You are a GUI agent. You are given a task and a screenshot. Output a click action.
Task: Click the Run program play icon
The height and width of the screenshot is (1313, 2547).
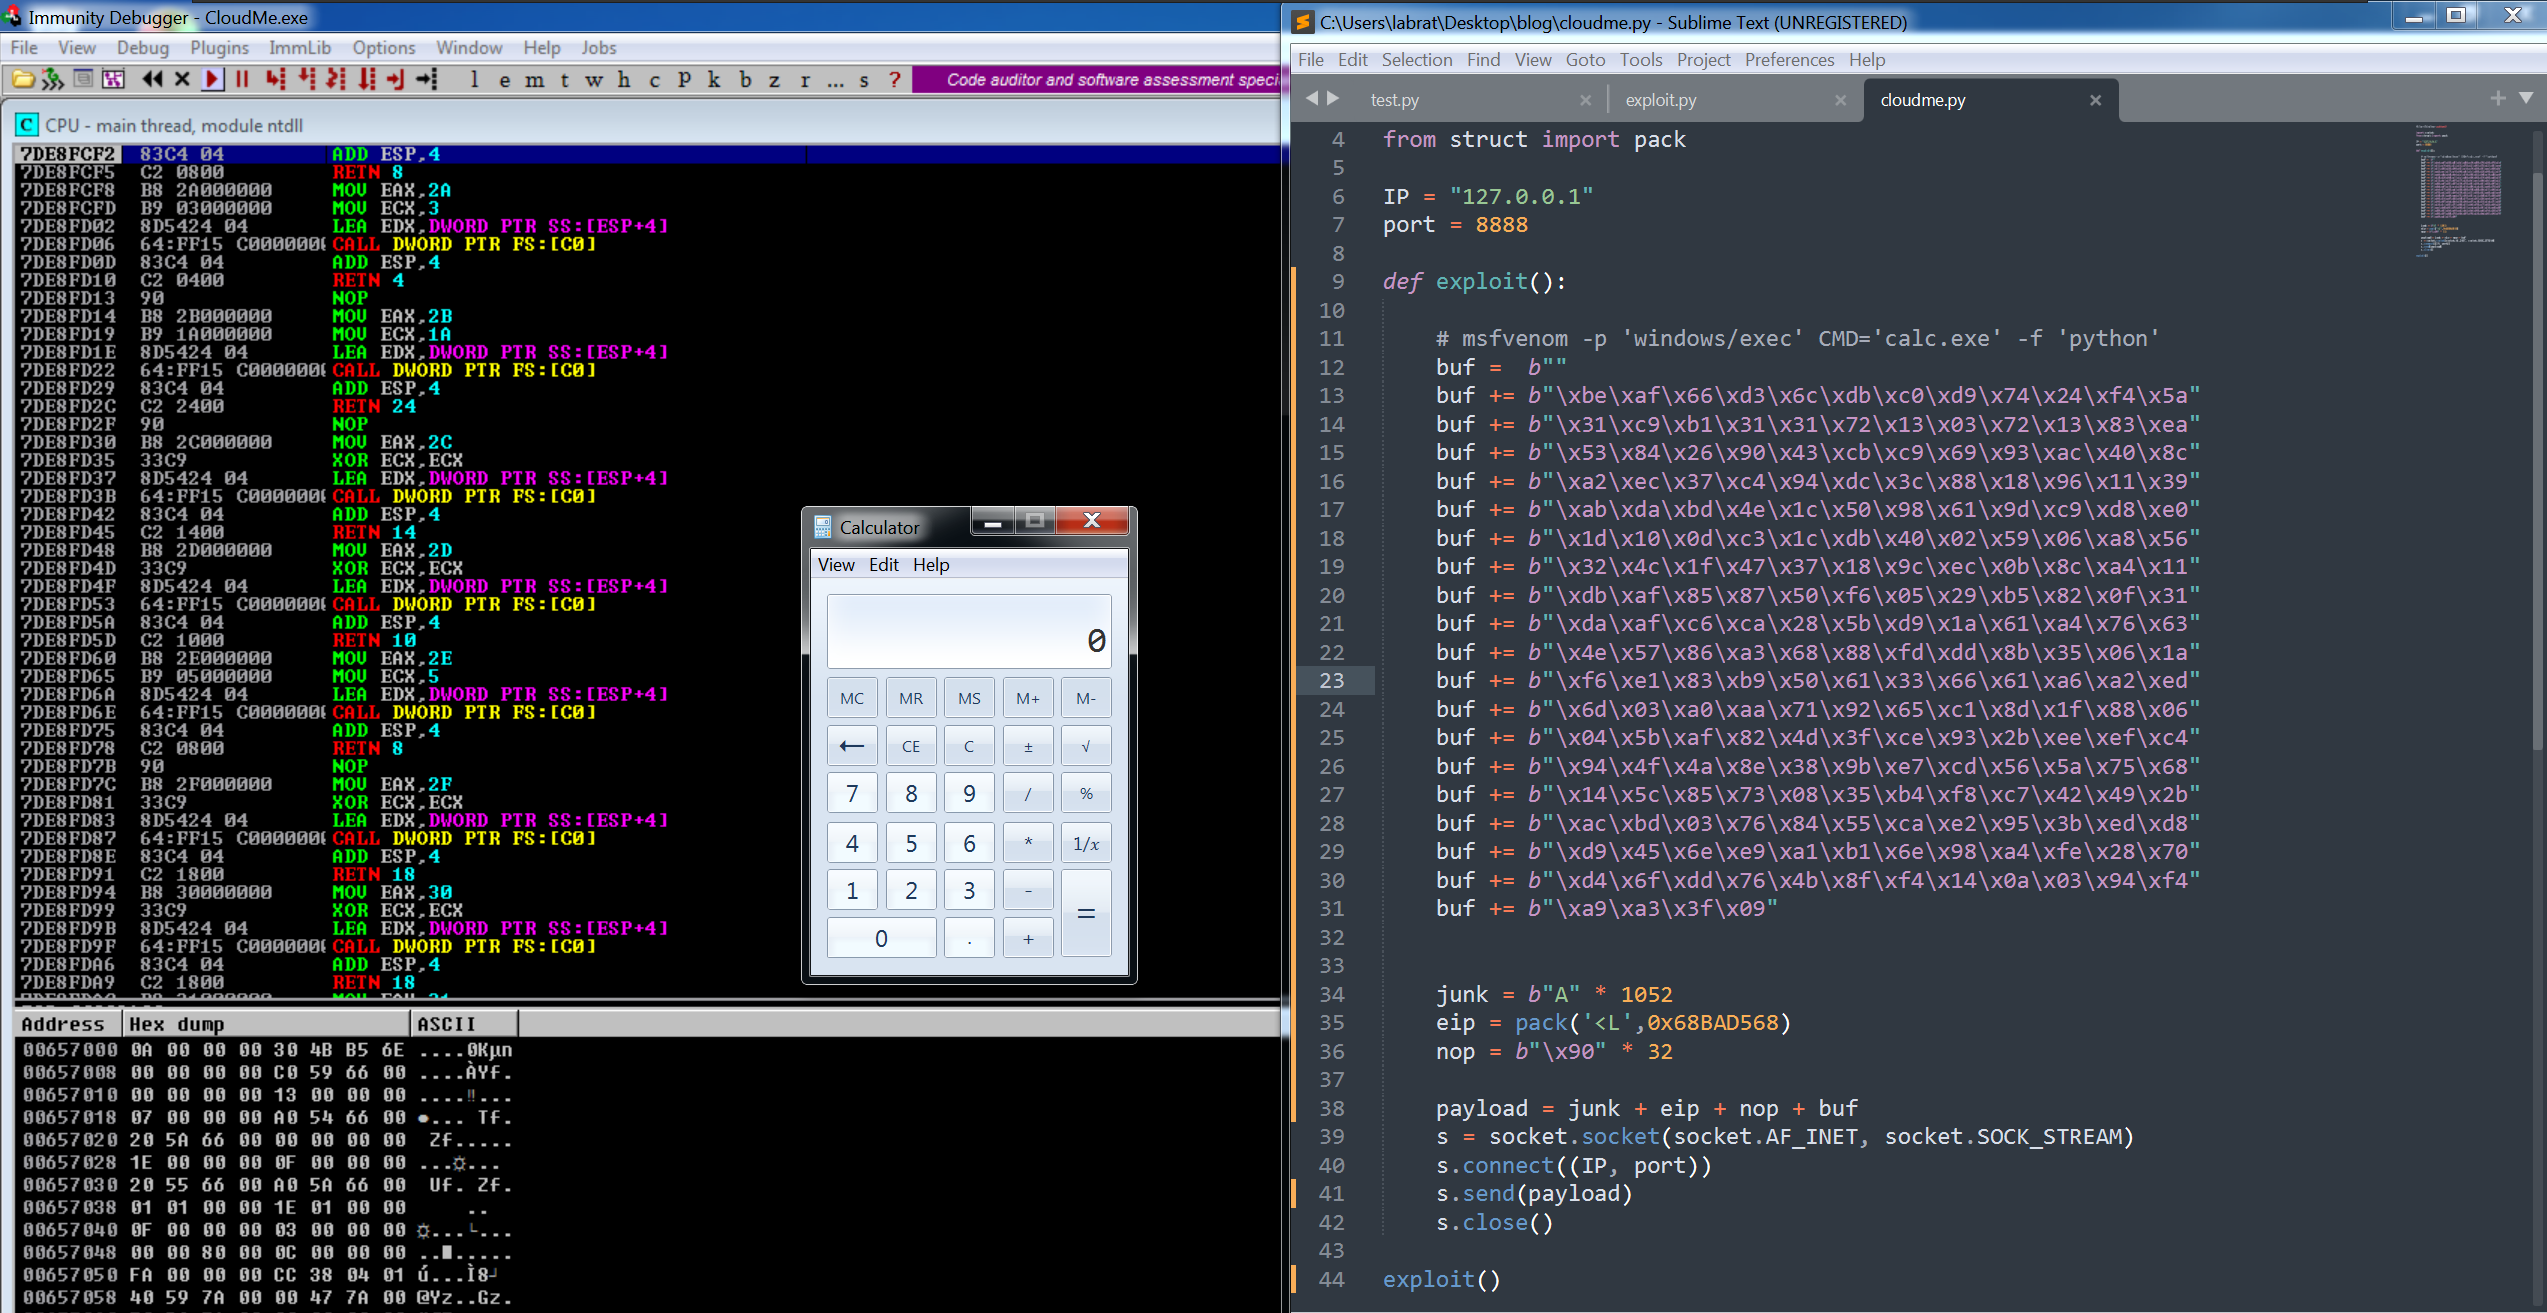point(212,79)
